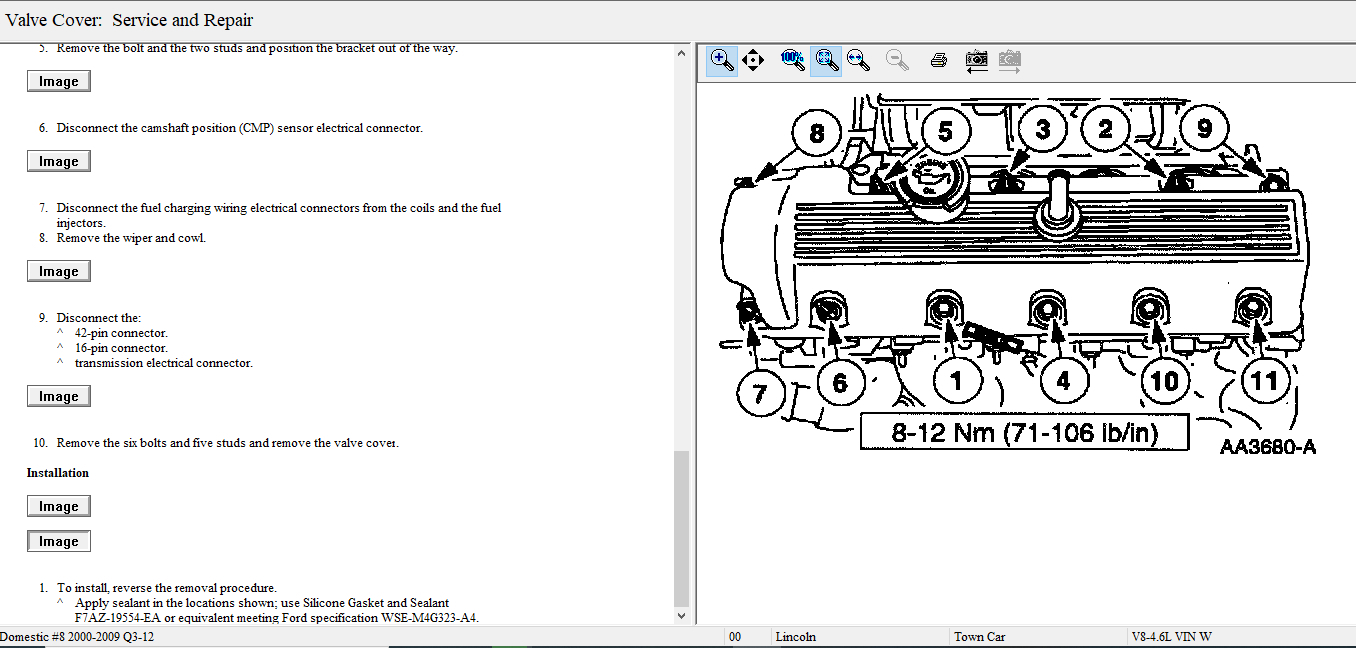Open first Image button under Installation
Image resolution: width=1356 pixels, height=648 pixels.
(x=59, y=506)
